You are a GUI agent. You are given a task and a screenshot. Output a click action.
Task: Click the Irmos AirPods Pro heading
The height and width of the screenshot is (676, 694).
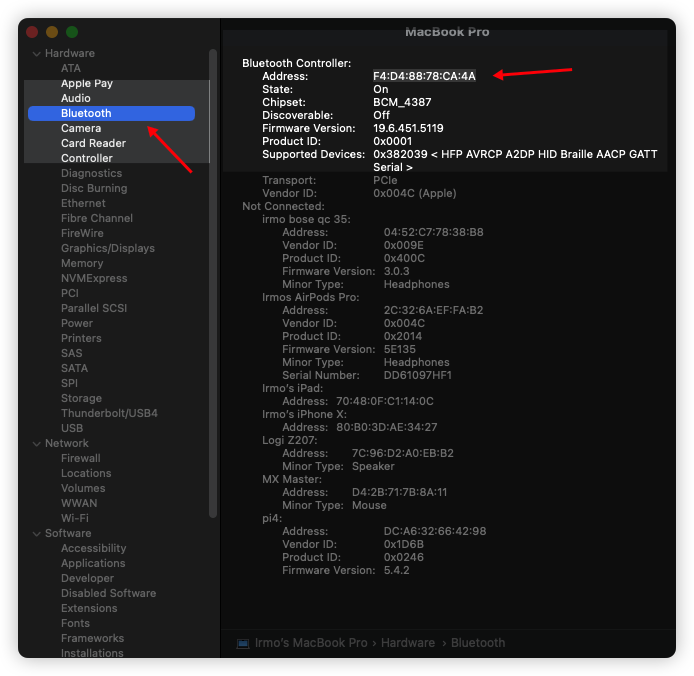311,297
